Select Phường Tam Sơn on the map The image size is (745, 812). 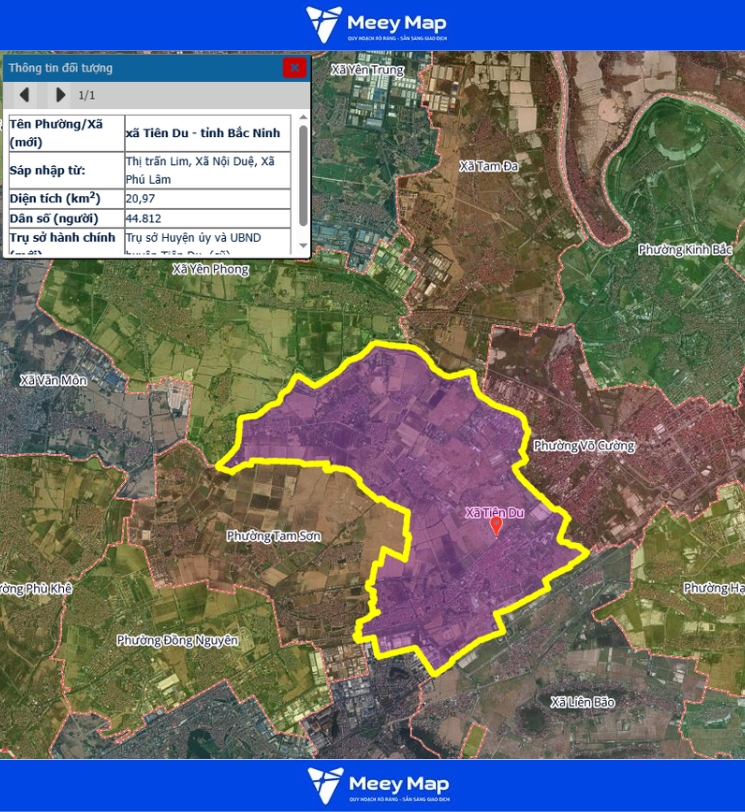click(273, 536)
